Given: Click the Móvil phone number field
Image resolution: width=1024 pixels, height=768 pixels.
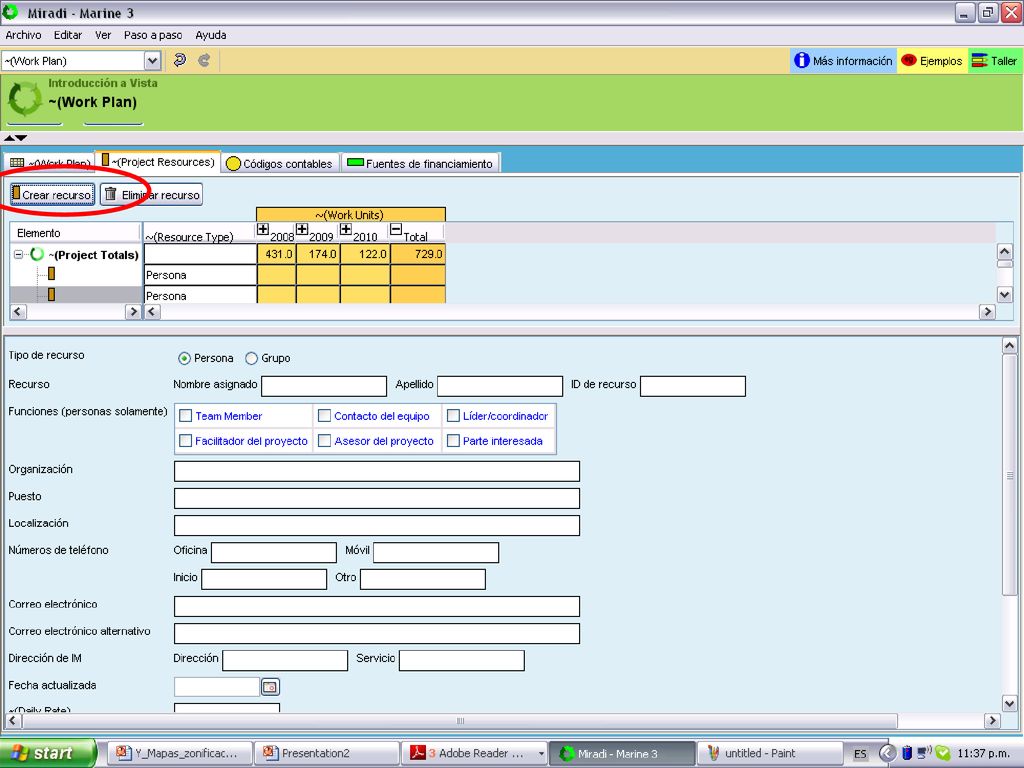Looking at the screenshot, I should point(436,552).
